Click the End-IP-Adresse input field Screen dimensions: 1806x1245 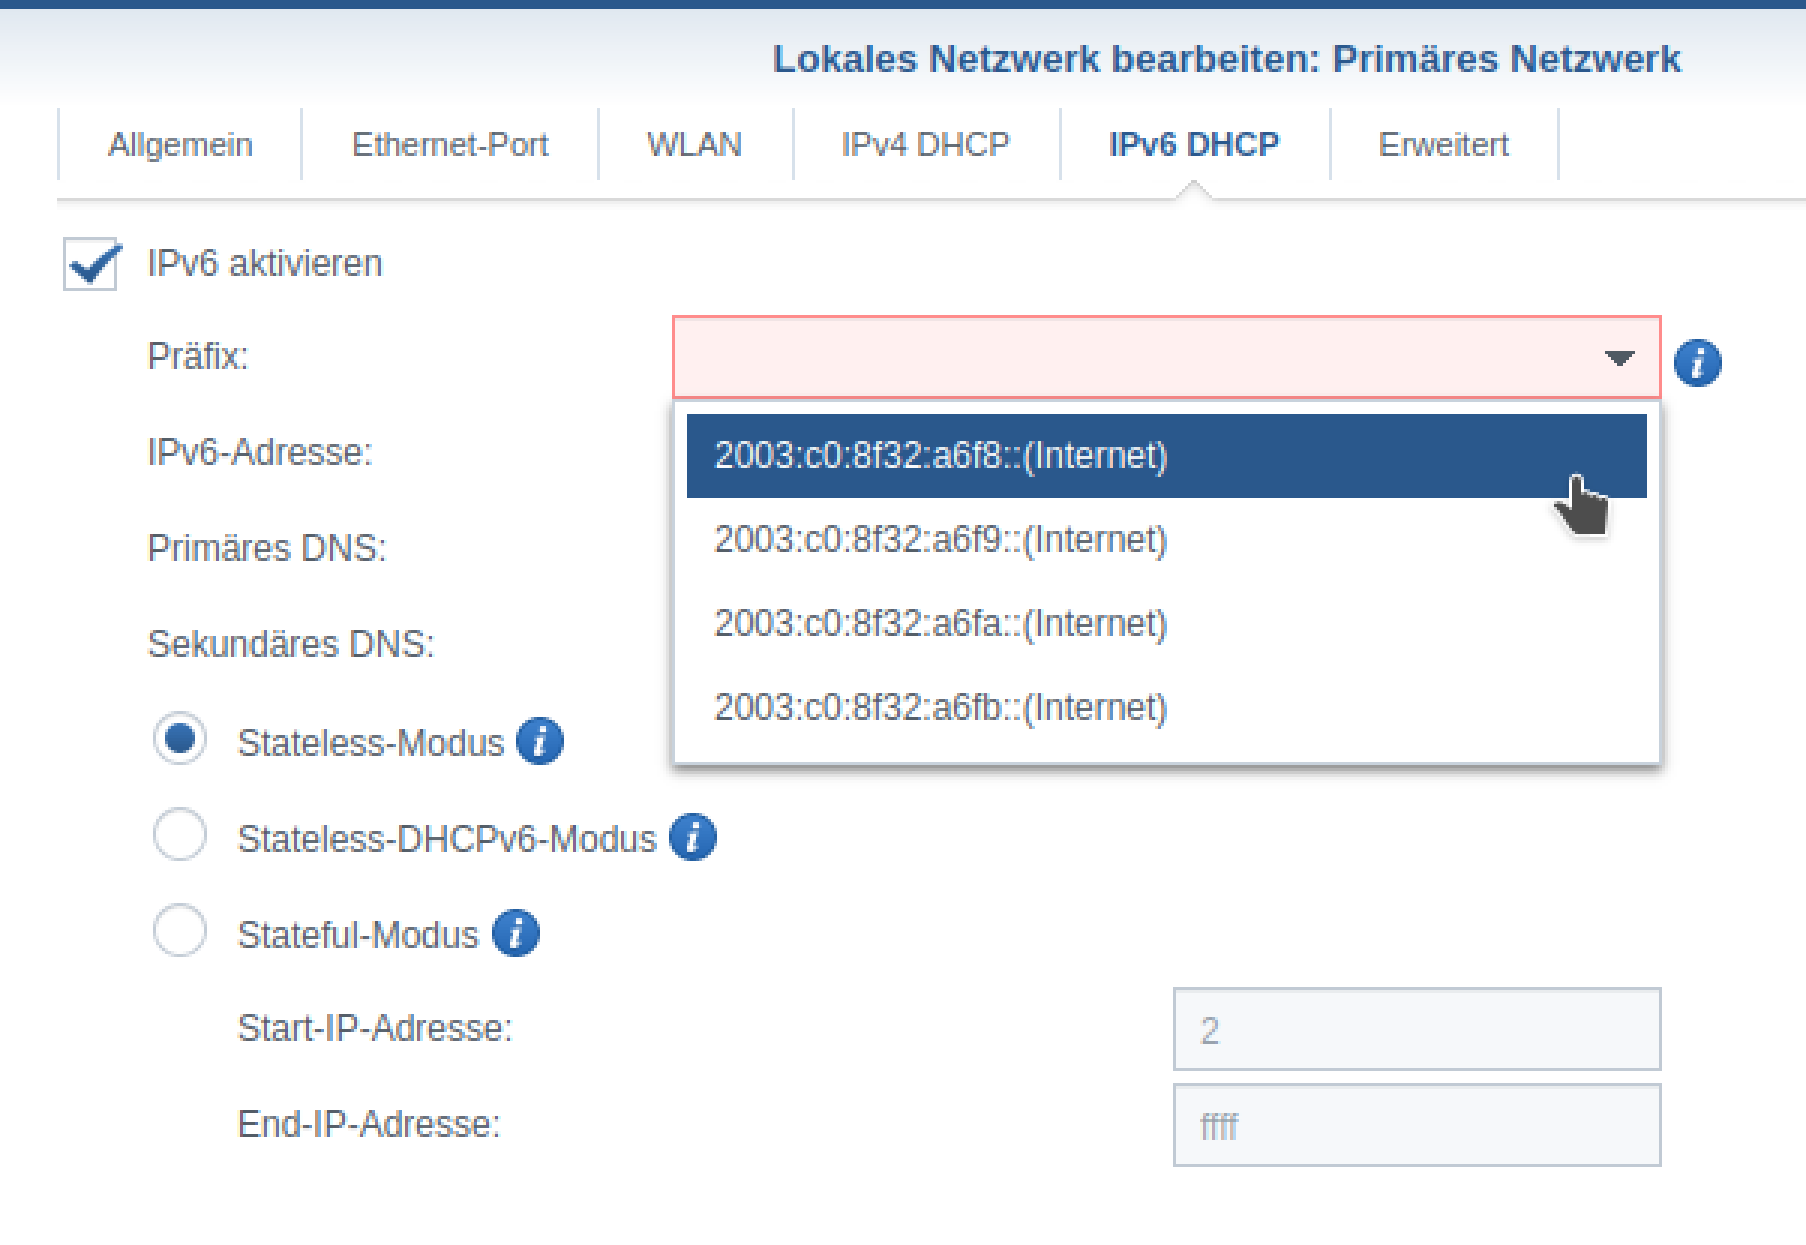click(1416, 1126)
